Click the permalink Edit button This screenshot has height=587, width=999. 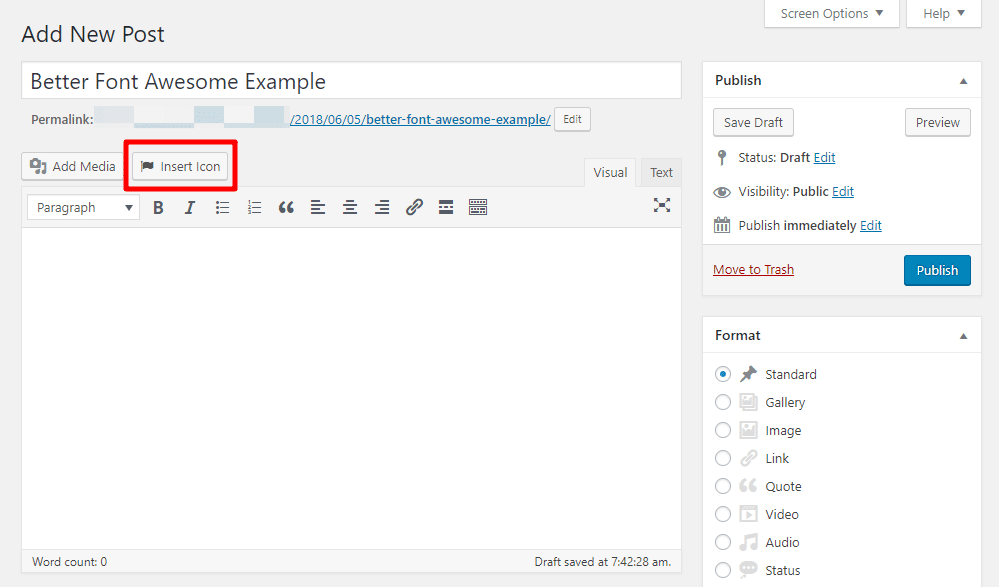(x=572, y=119)
